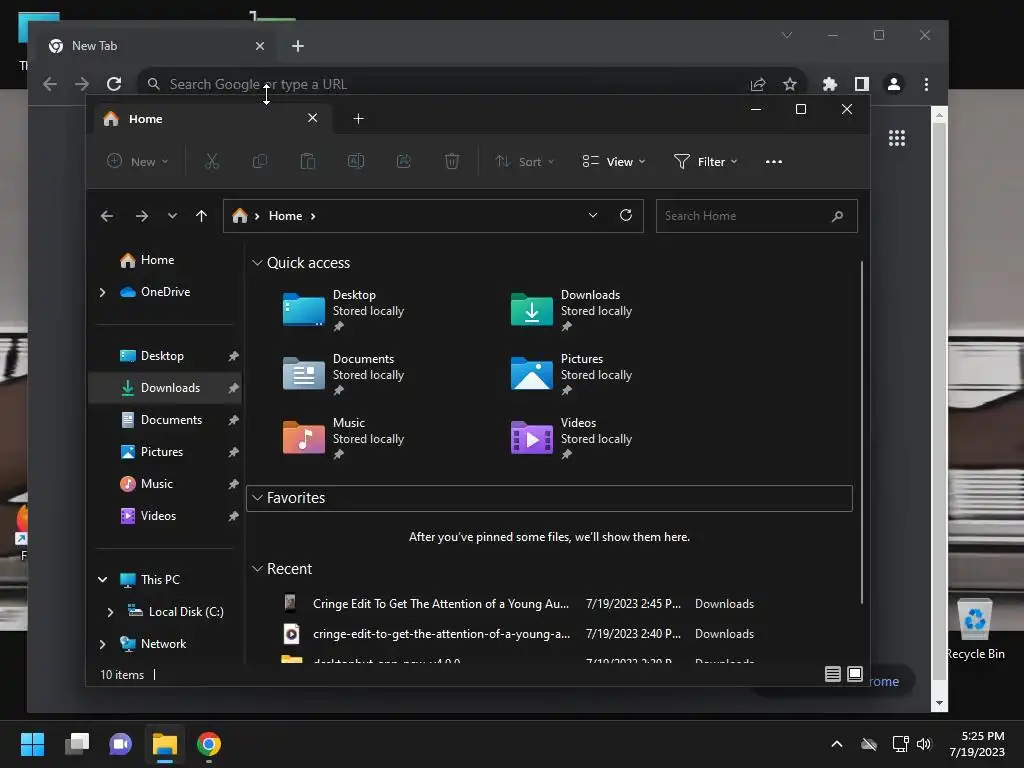This screenshot has width=1024, height=768.
Task: Show hidden icons in system tray
Action: pyautogui.click(x=837, y=744)
